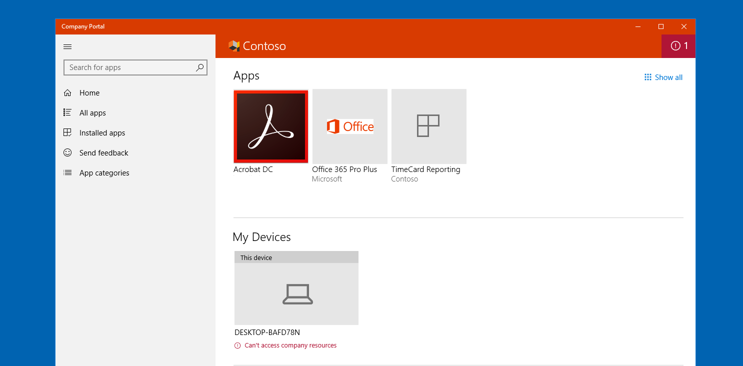The height and width of the screenshot is (366, 743).
Task: Click the search magnifier icon
Action: pos(200,67)
